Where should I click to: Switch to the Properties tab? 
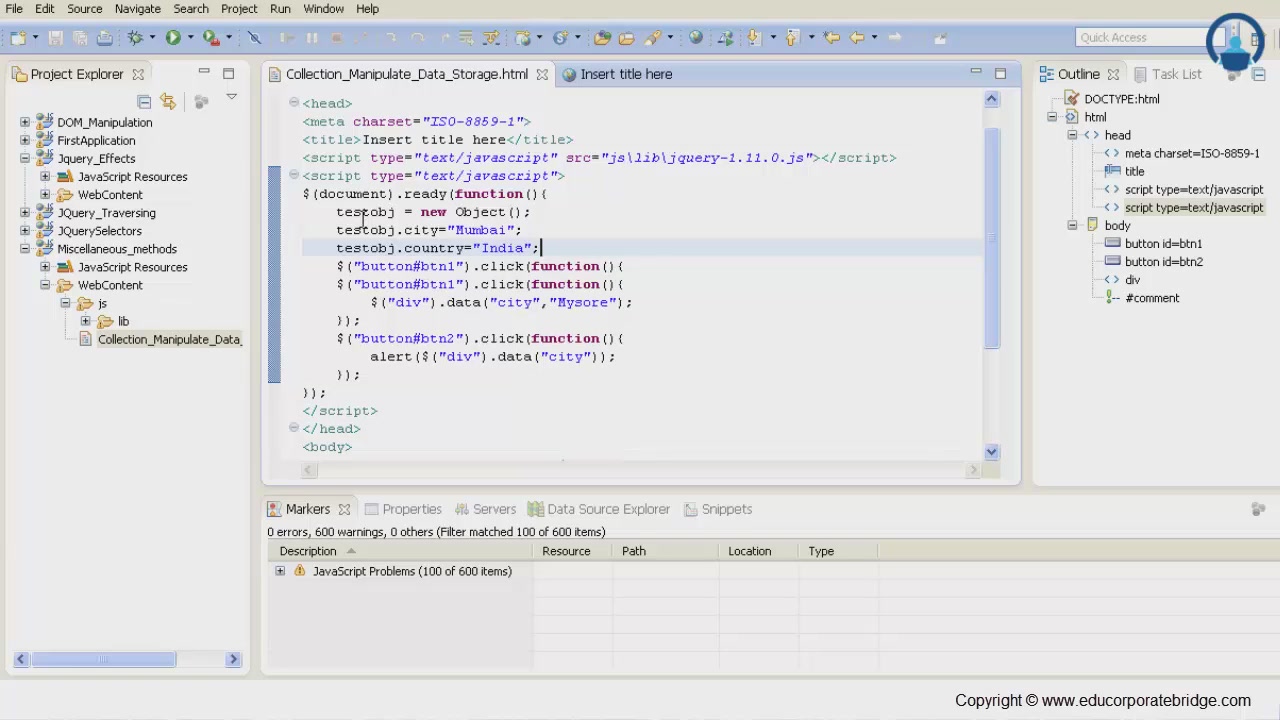point(403,509)
